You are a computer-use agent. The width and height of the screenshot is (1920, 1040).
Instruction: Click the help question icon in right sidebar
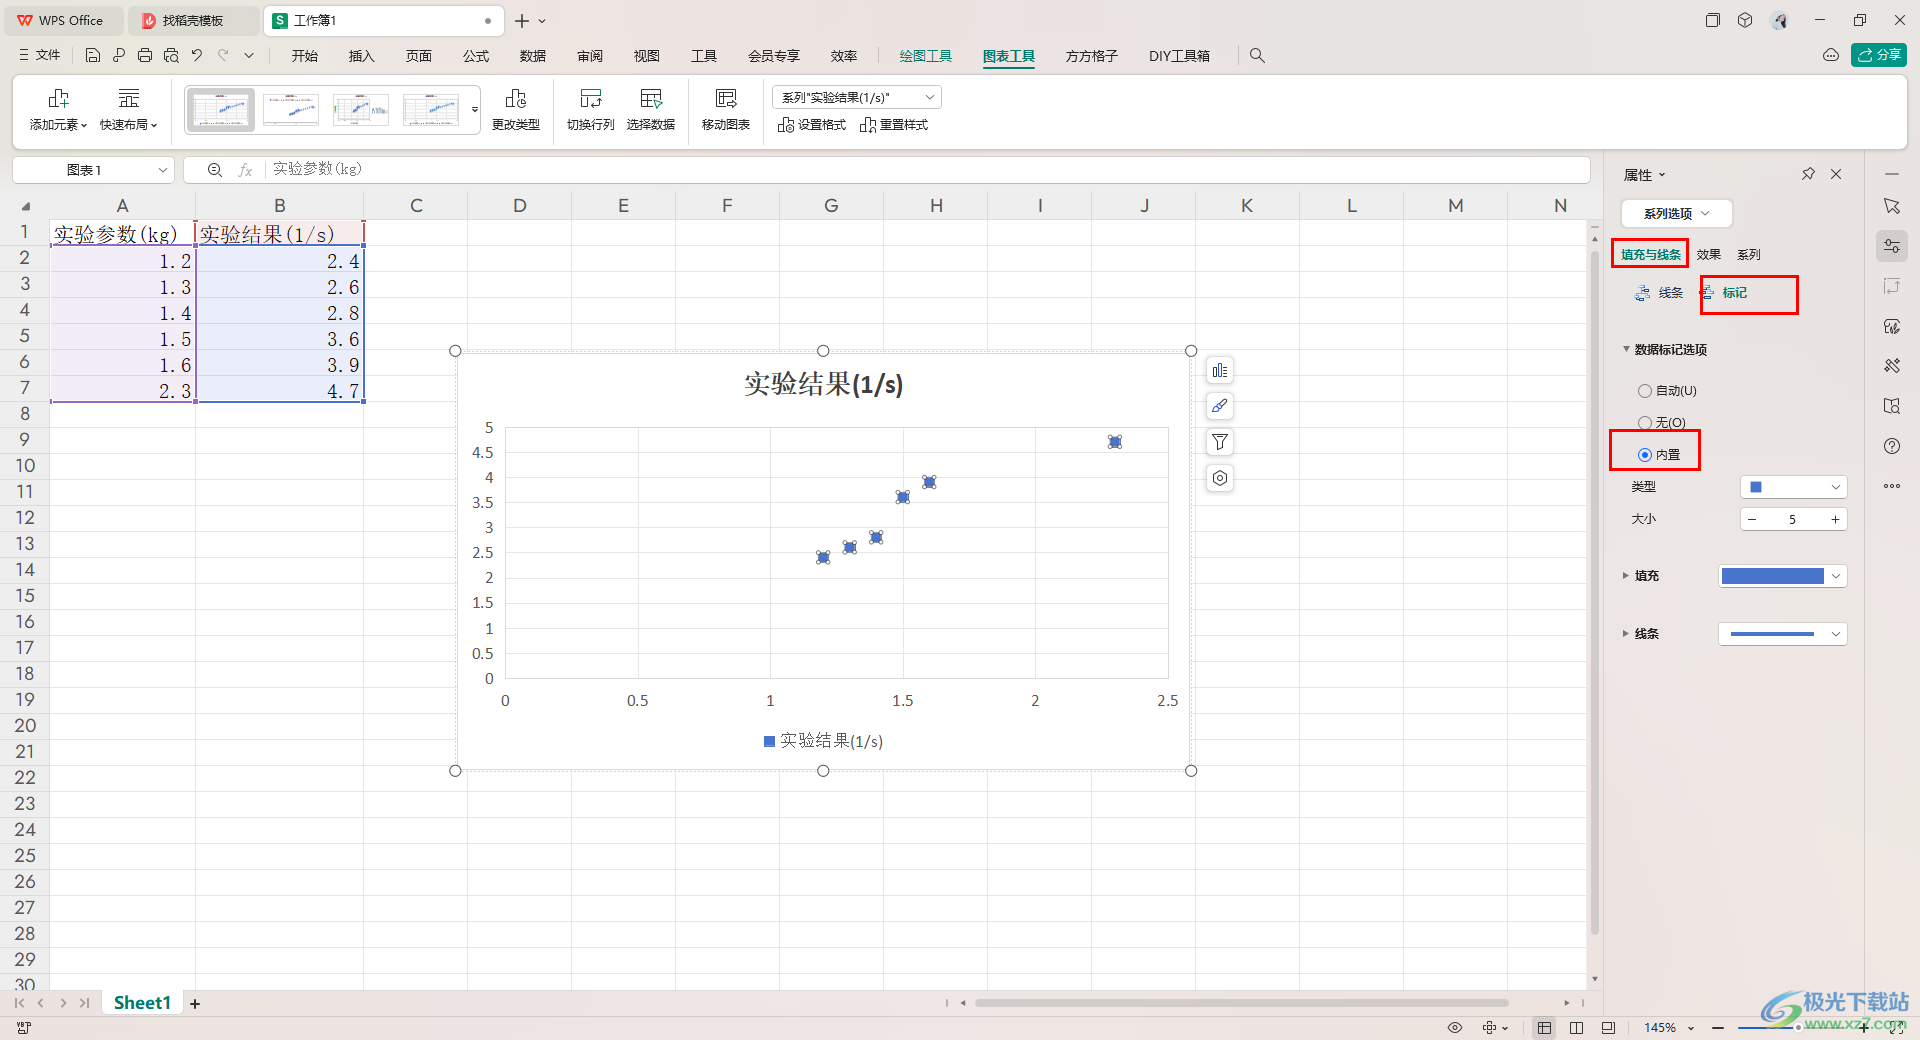(x=1892, y=446)
